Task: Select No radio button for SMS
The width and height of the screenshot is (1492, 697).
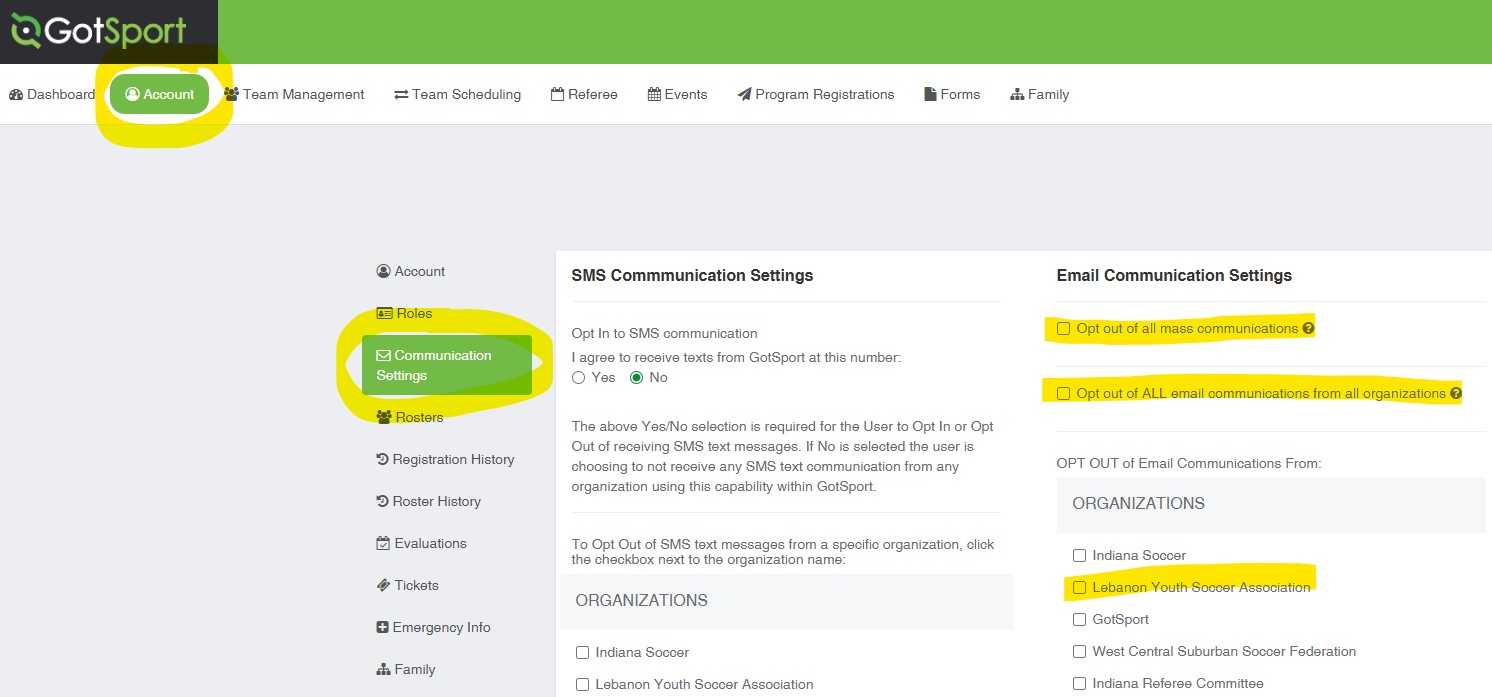Action: [x=636, y=377]
